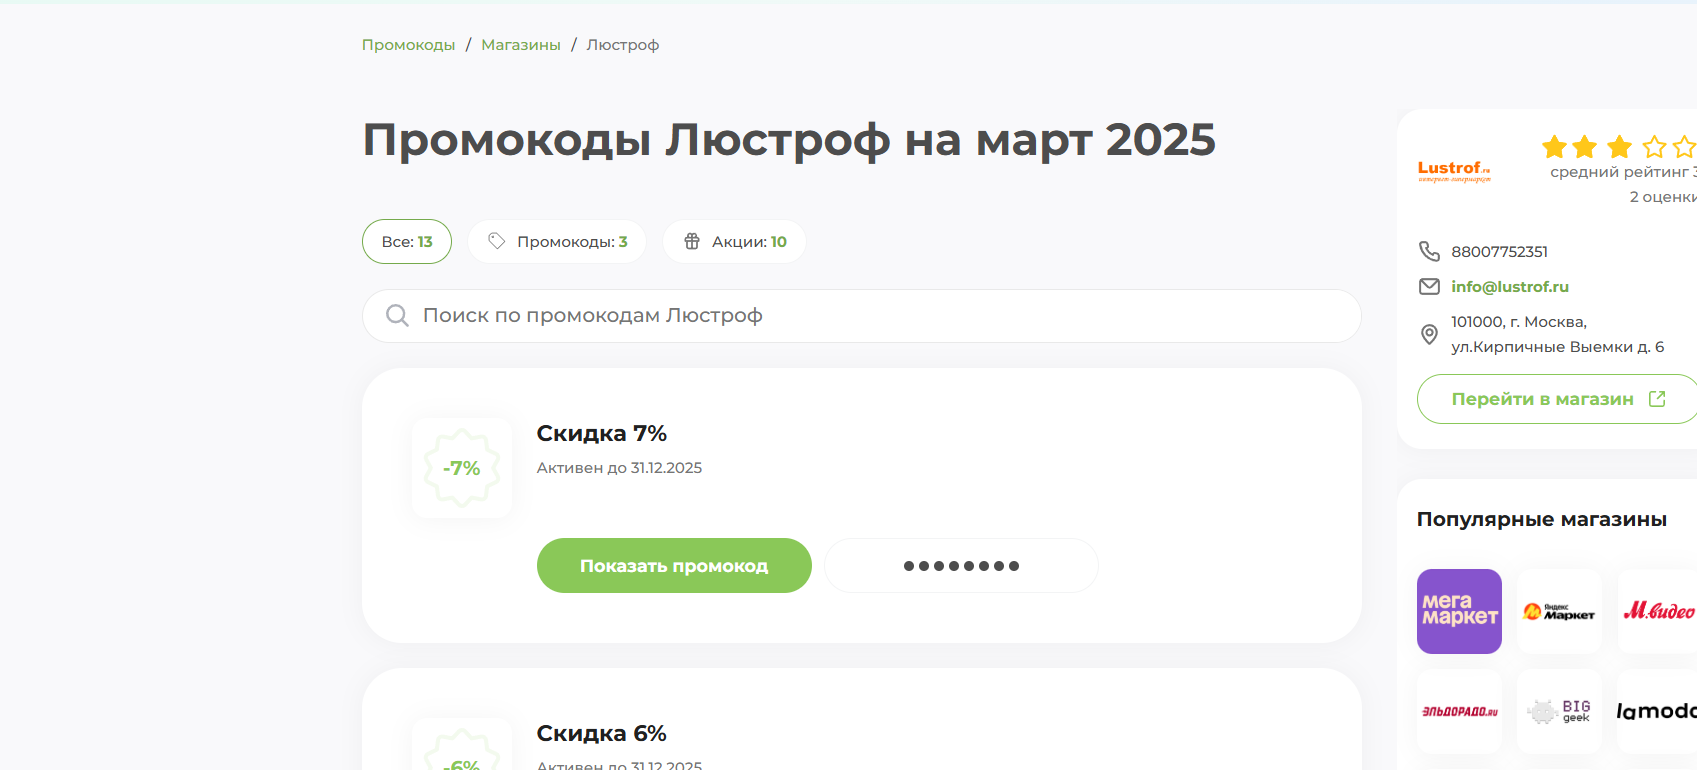Rate the store with the second star
The height and width of the screenshot is (770, 1697).
[1585, 148]
